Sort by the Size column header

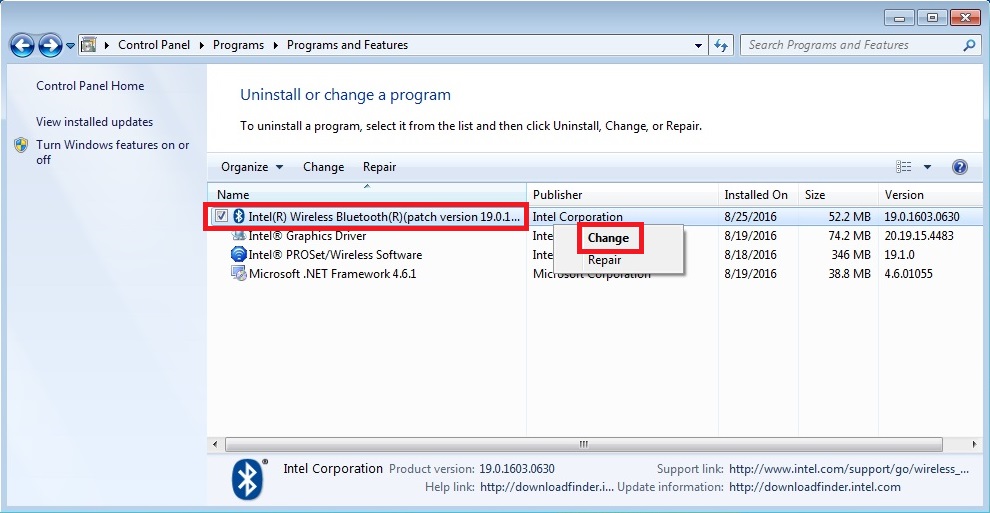point(838,194)
